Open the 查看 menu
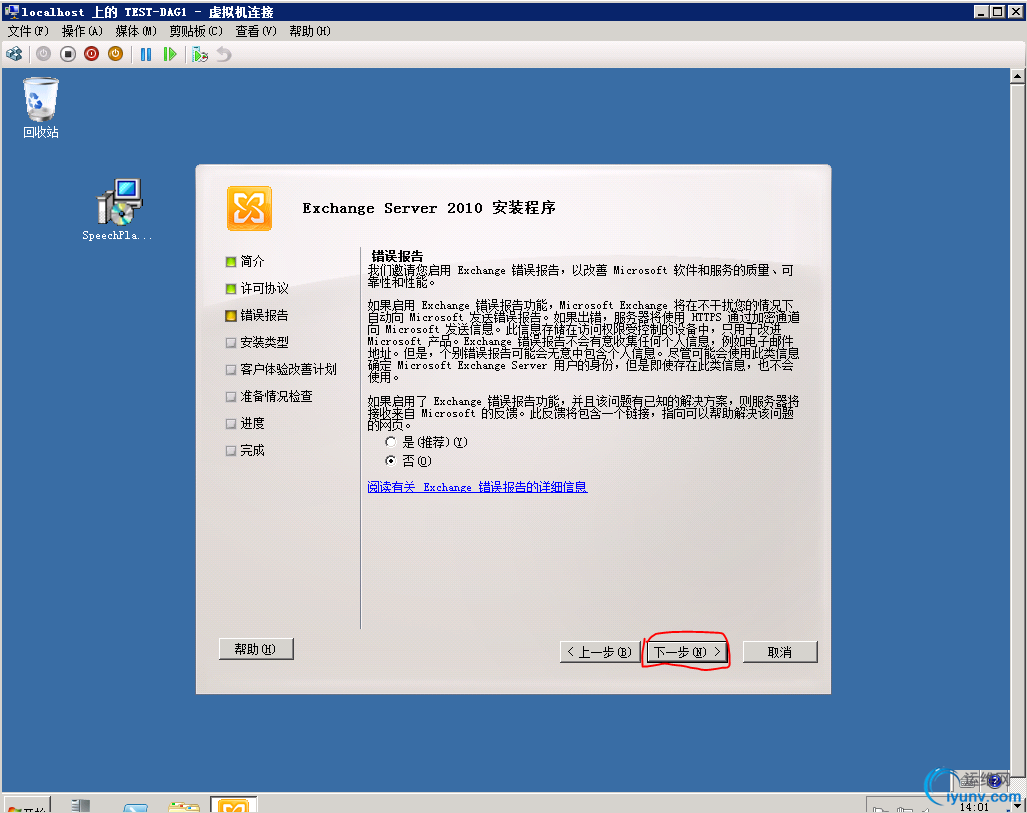This screenshot has height=813, width=1027. tap(256, 31)
